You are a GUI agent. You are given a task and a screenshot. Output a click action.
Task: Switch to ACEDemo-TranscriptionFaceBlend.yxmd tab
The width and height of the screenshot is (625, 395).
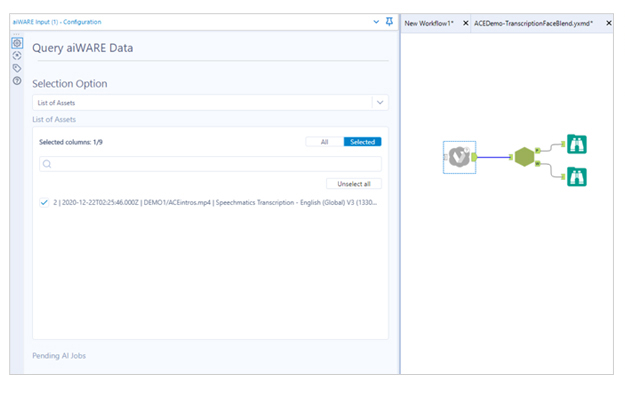(533, 23)
